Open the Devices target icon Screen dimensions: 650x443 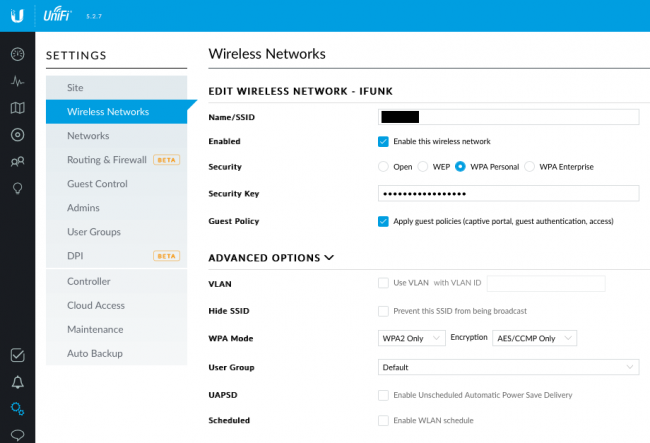(x=17, y=135)
